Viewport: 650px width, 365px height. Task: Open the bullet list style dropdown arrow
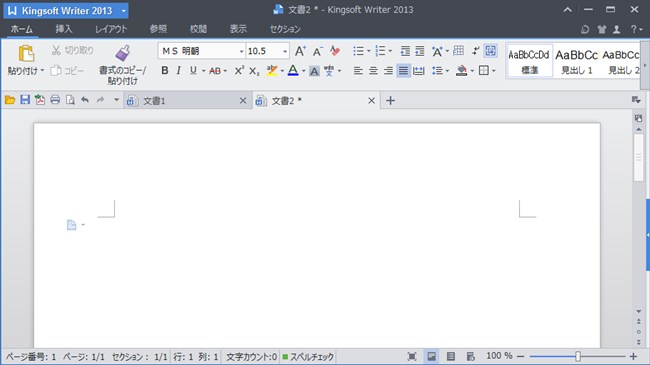tap(369, 51)
